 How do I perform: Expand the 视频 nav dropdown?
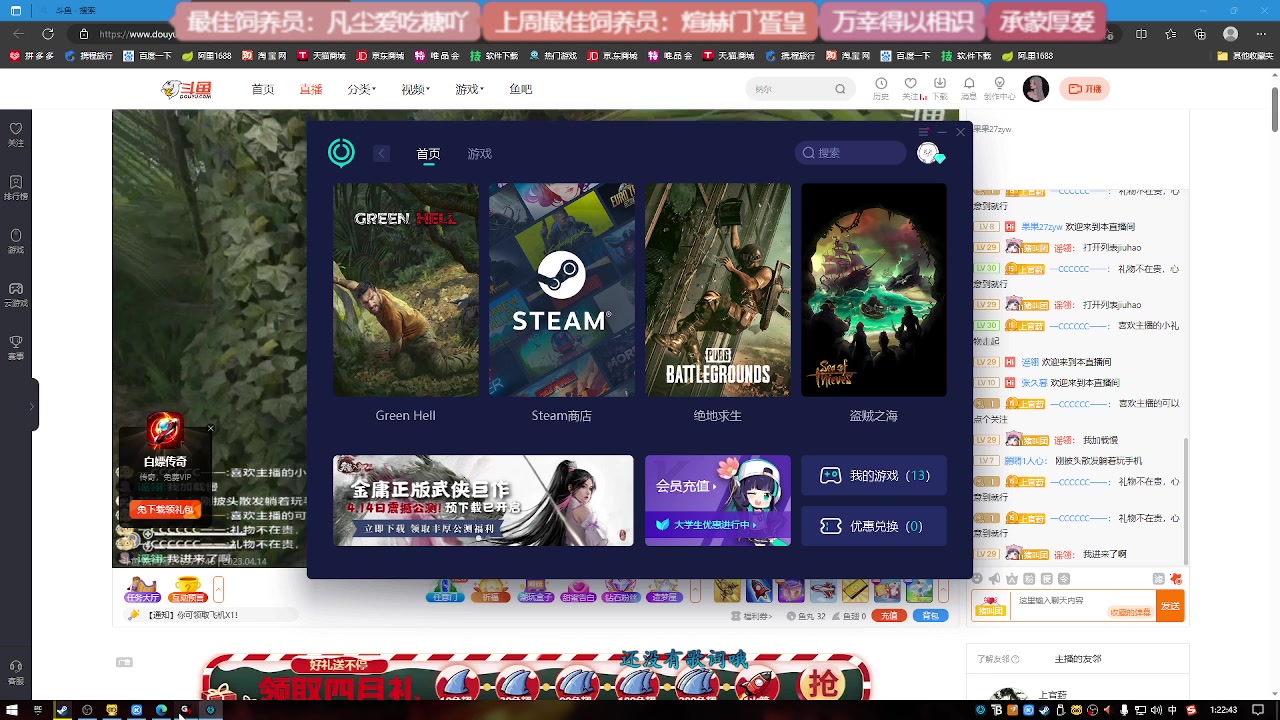pyautogui.click(x=415, y=89)
